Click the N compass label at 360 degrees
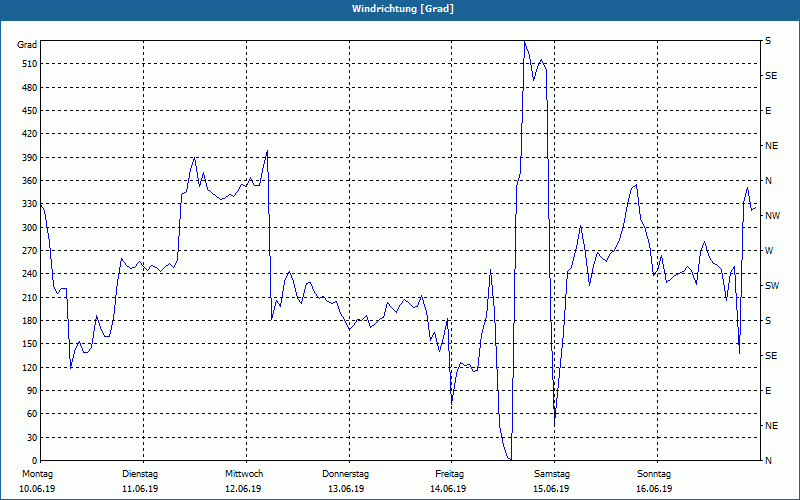Viewport: 800px width, 500px height. [768, 181]
